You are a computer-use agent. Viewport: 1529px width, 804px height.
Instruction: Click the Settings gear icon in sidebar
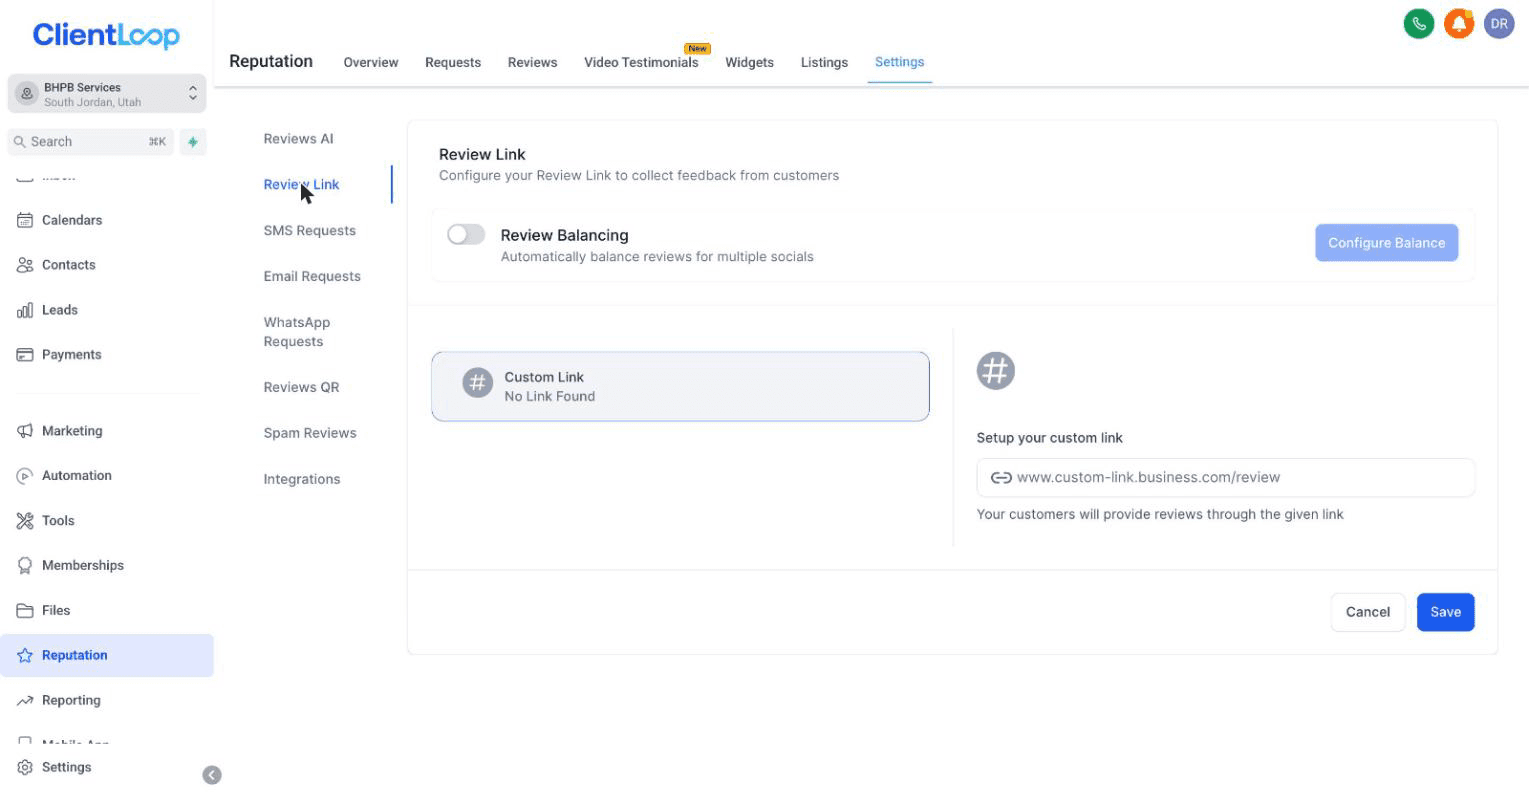[25, 767]
